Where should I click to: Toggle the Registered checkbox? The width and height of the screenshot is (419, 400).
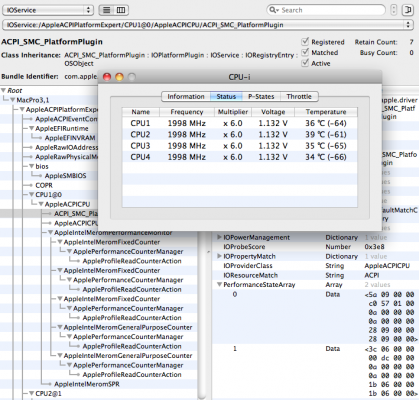[305, 42]
